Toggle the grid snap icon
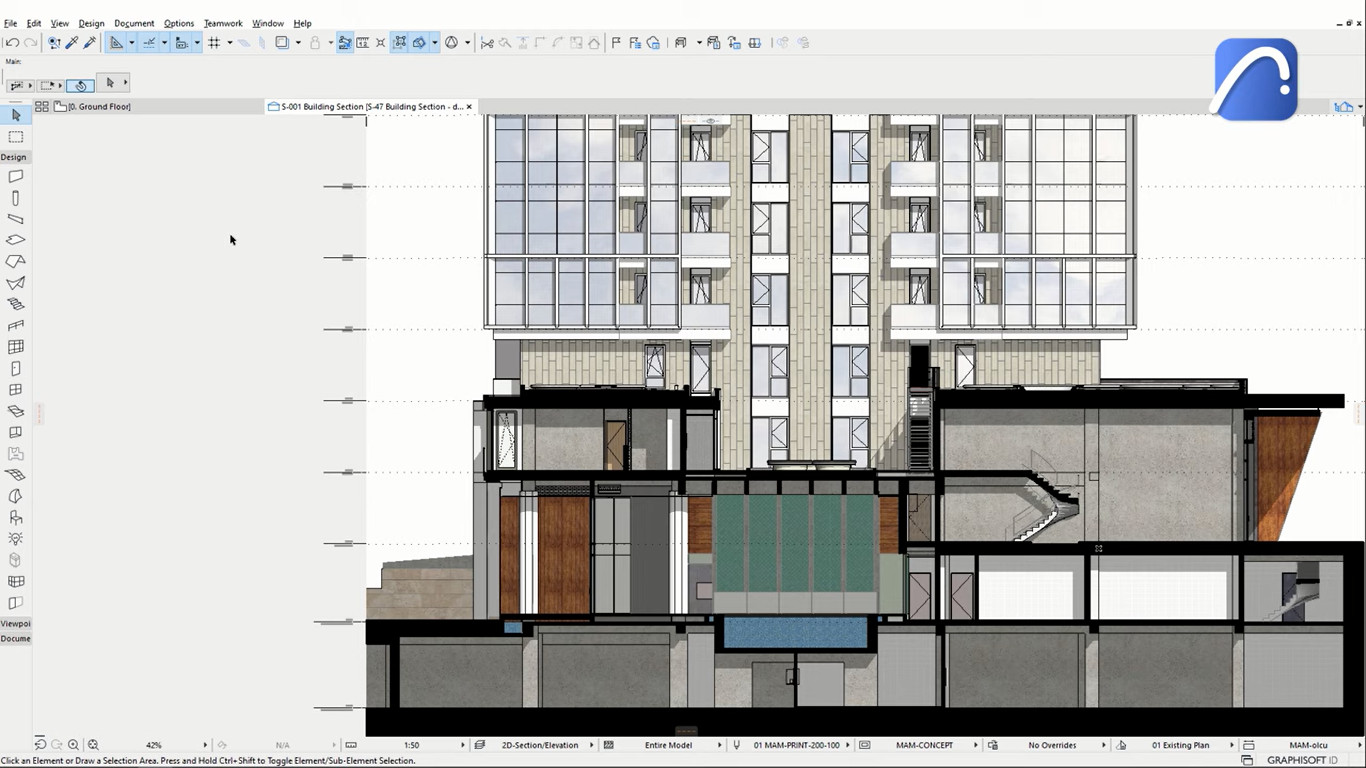The image size is (1366, 768). pos(214,43)
